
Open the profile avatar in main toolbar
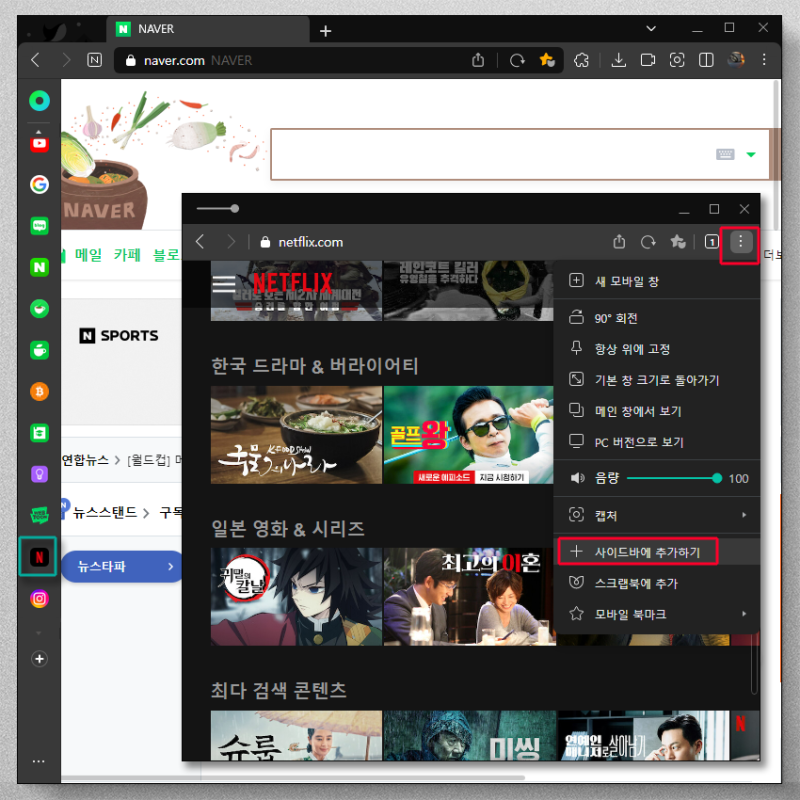pyautogui.click(x=736, y=60)
